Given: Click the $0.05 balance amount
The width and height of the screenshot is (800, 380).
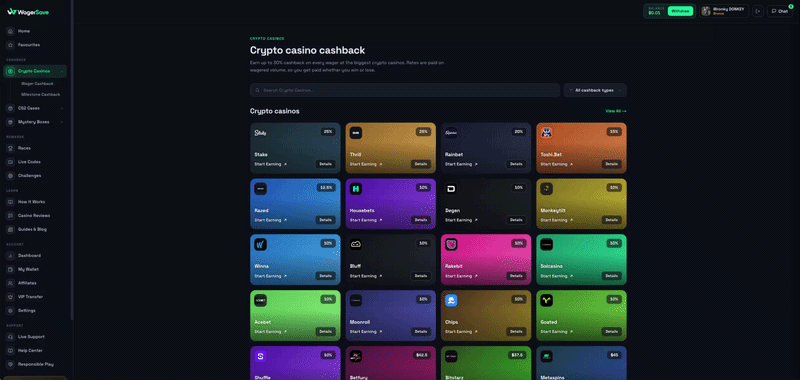Looking at the screenshot, I should coord(654,13).
